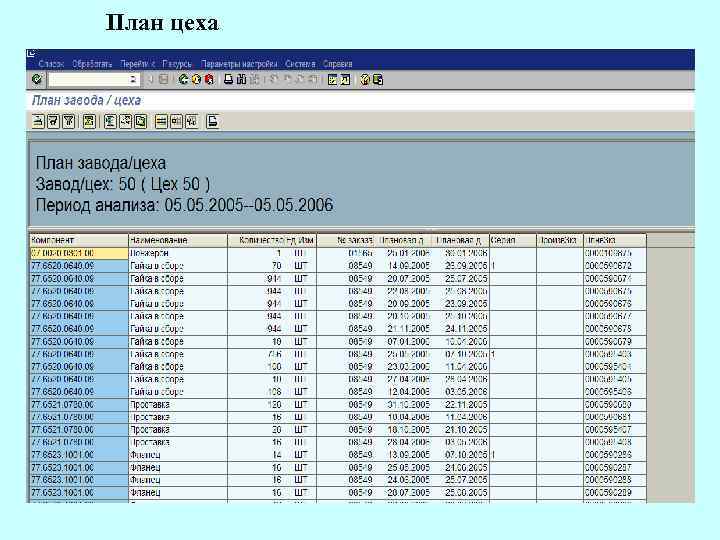Screen dimensions: 720x540
Task: Open the Перейти к menu
Action: tap(138, 64)
